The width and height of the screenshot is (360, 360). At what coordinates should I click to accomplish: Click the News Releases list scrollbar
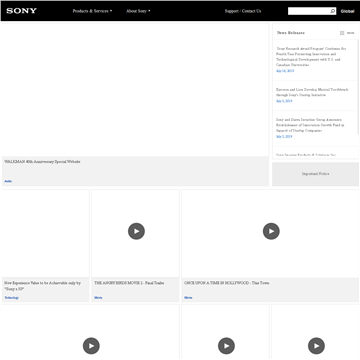click(x=358, y=87)
